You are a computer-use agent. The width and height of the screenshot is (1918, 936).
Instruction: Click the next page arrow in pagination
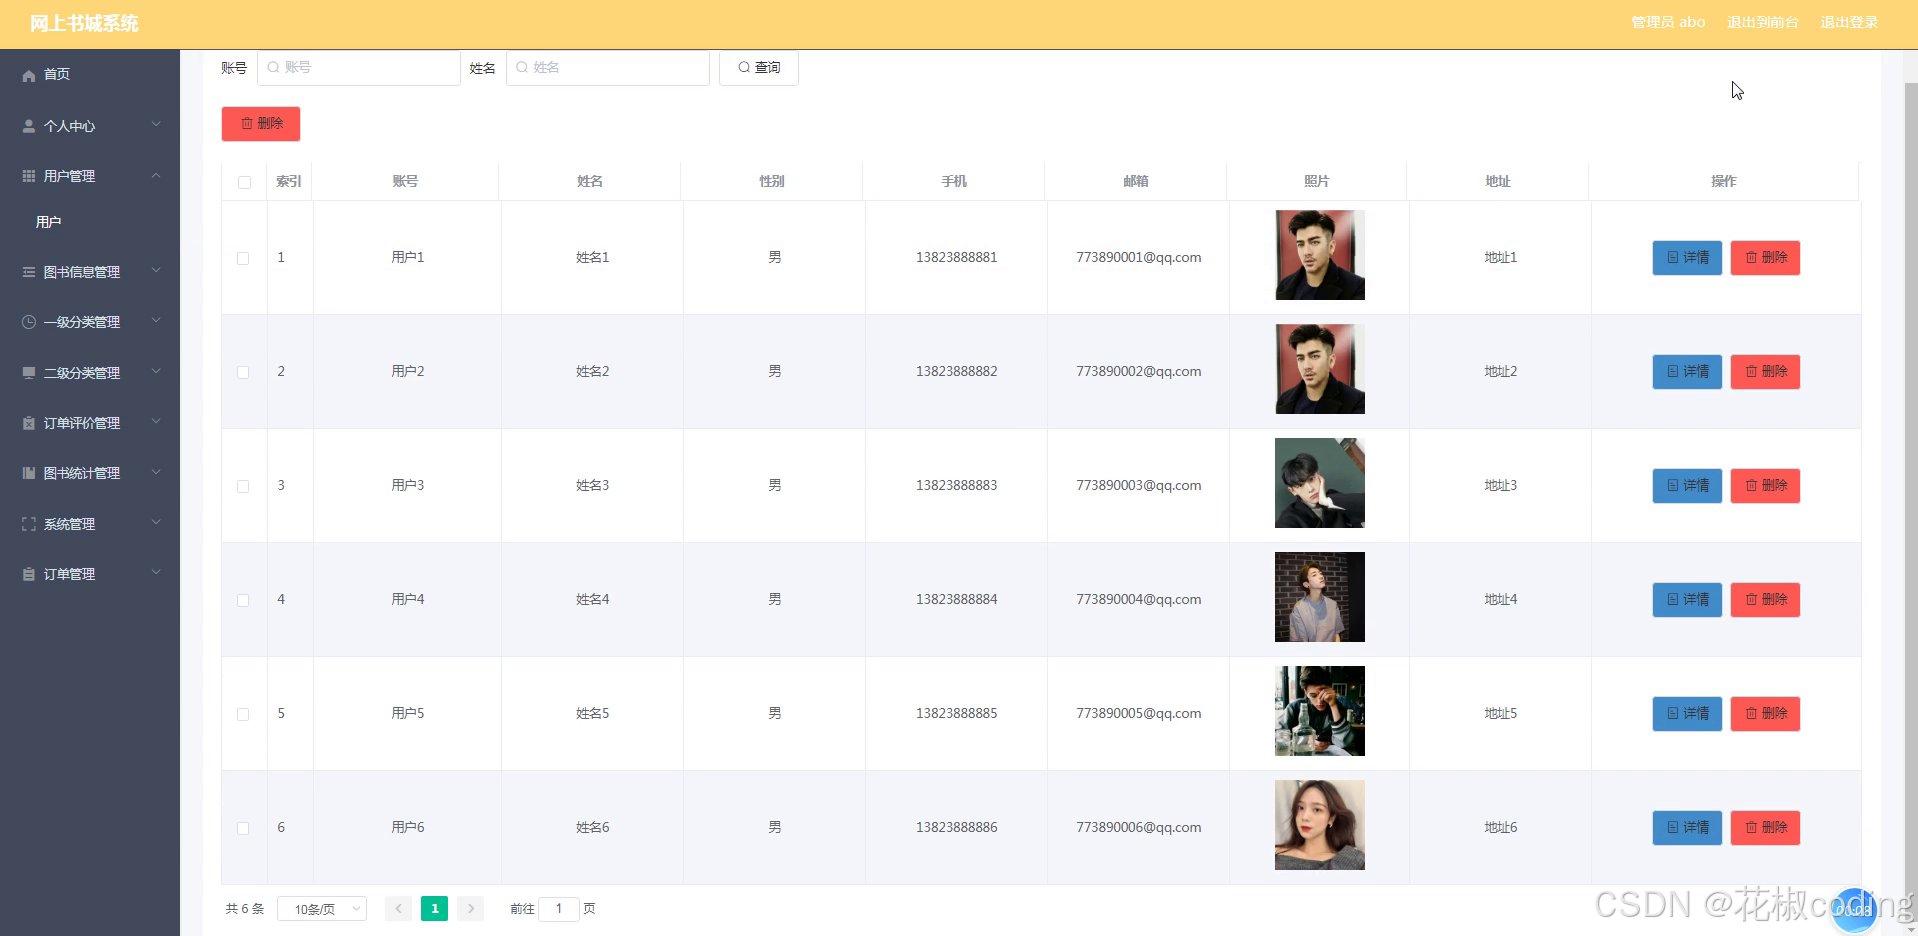471,909
